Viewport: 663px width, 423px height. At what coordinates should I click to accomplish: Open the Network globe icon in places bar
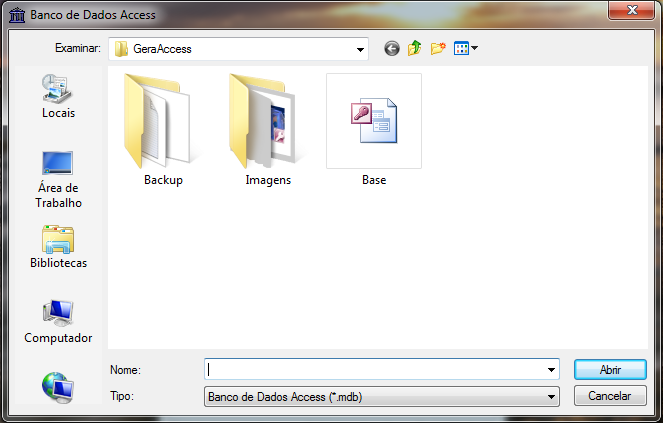tap(58, 387)
